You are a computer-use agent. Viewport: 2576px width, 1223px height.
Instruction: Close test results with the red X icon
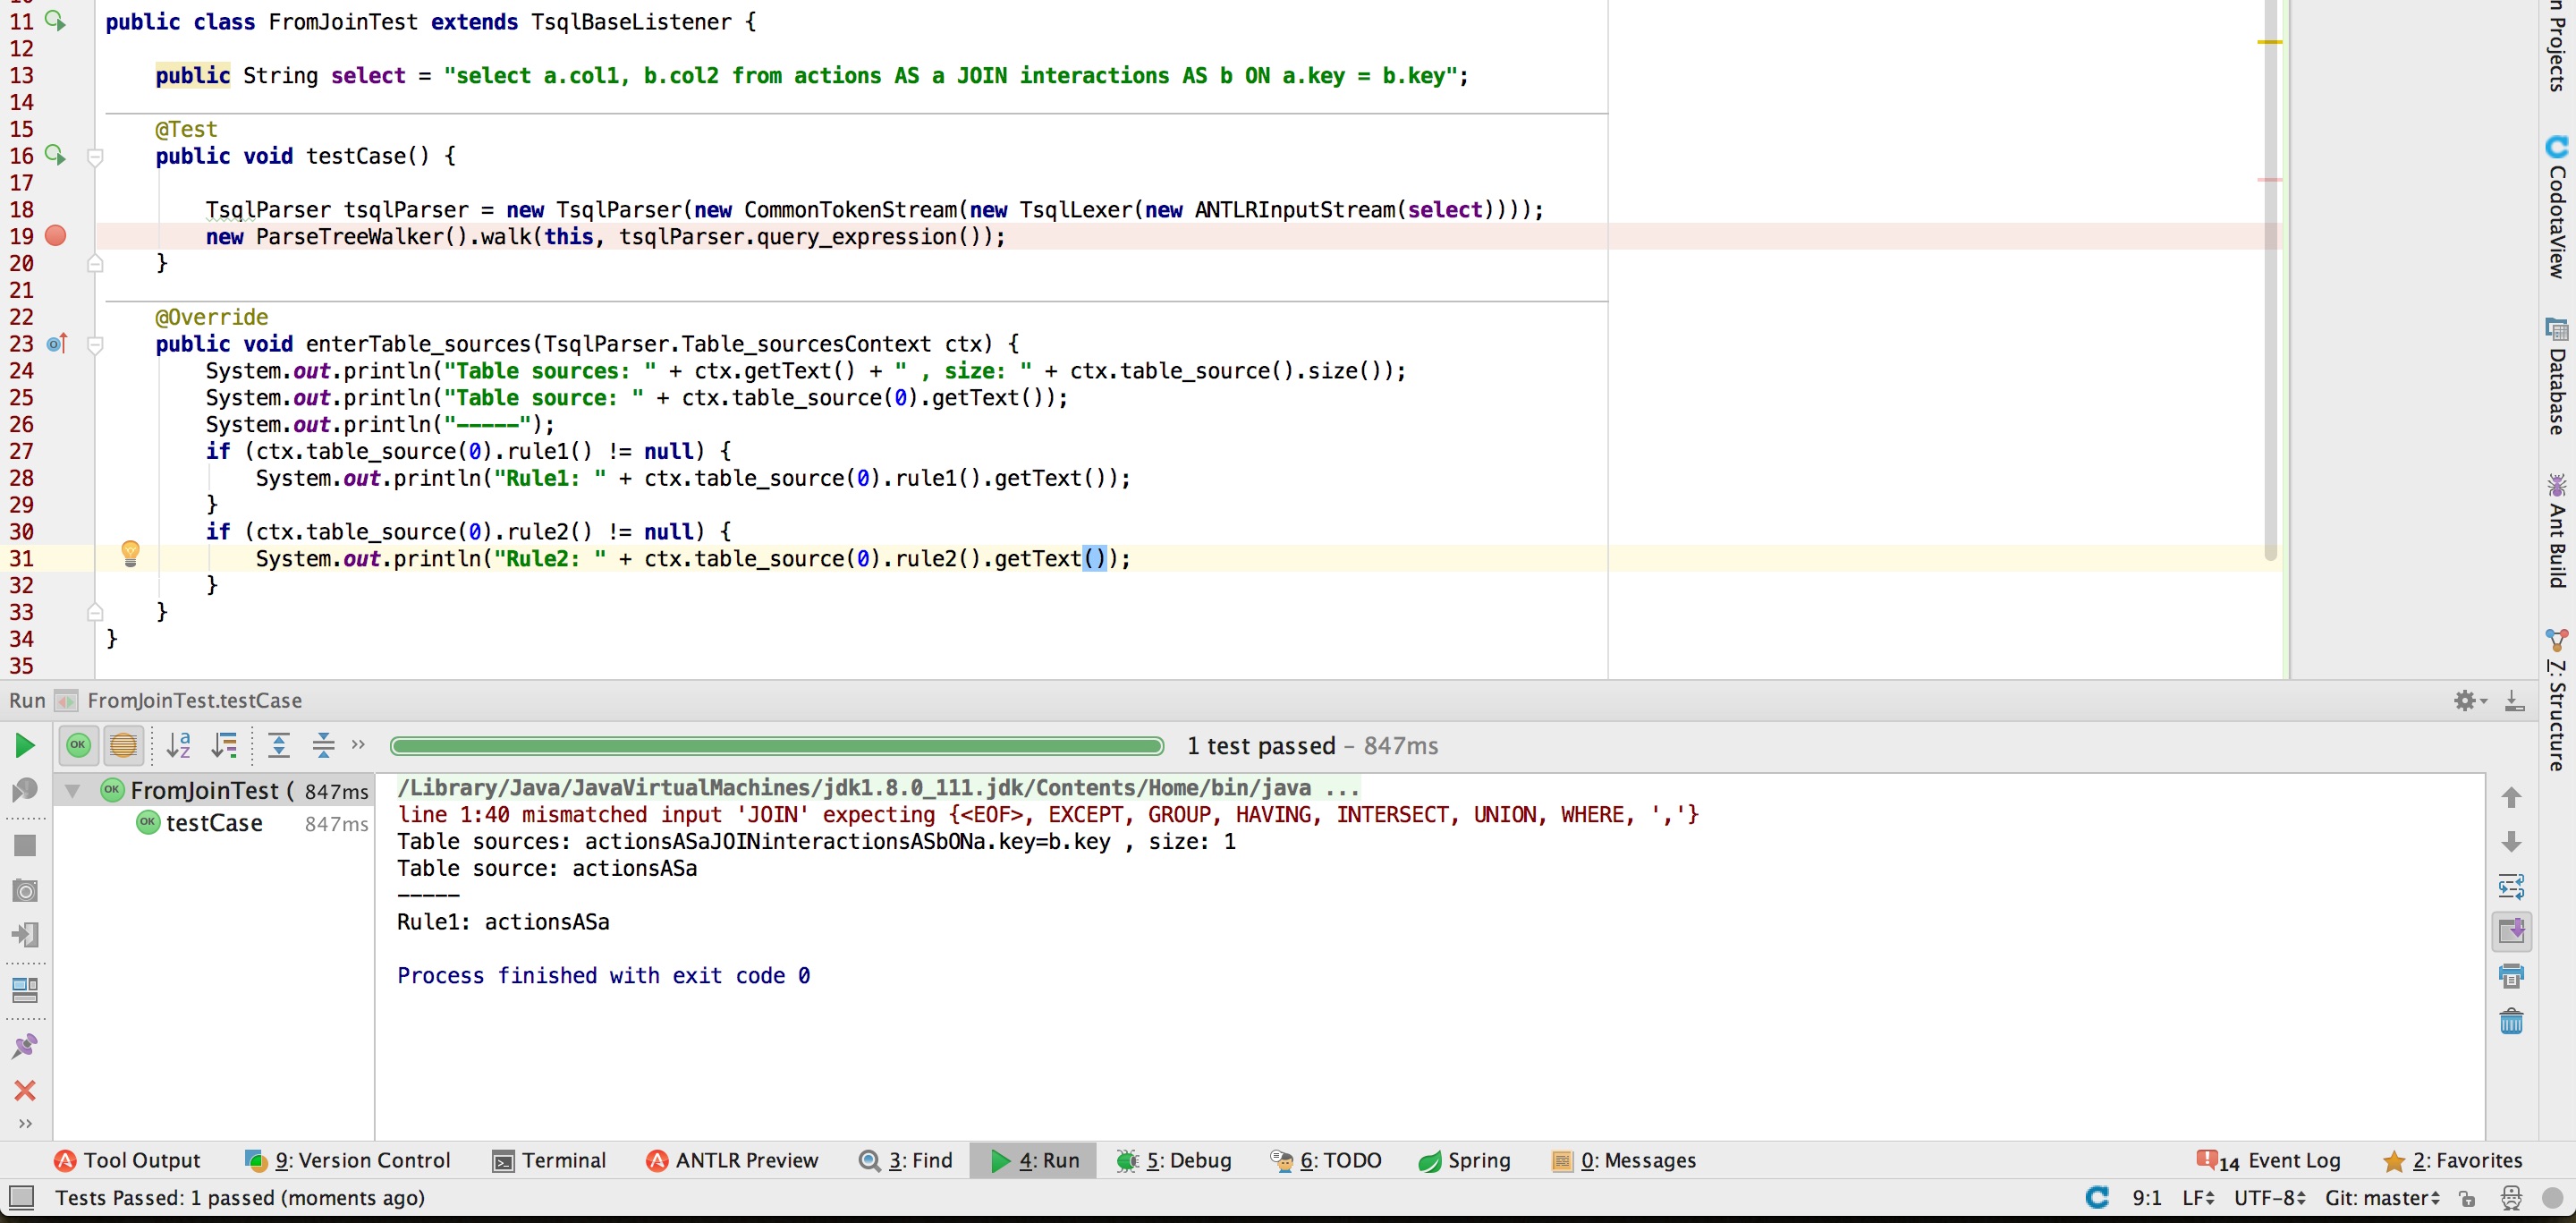coord(24,1091)
